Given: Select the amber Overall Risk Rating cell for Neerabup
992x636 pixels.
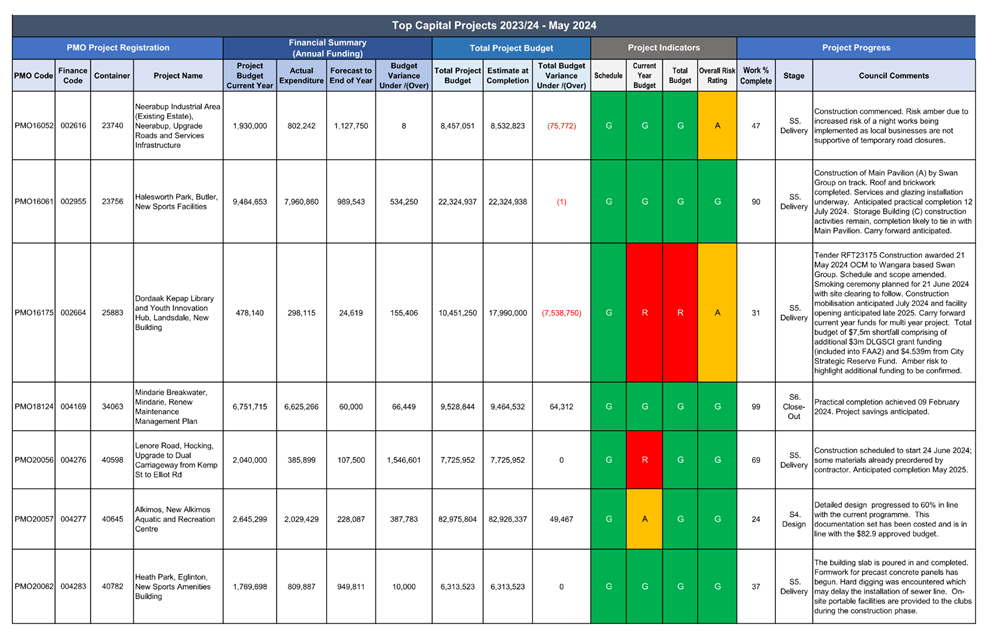Looking at the screenshot, I should tap(717, 126).
